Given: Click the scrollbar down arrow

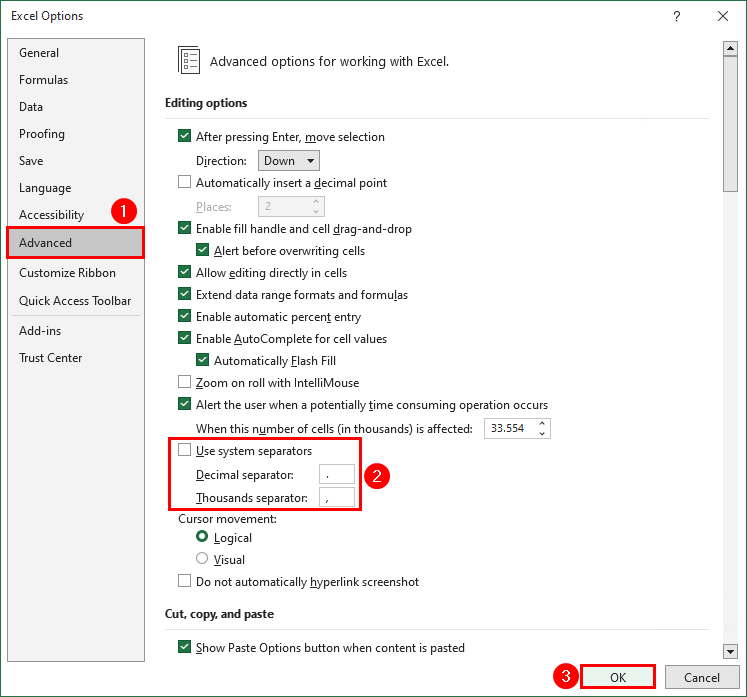Looking at the screenshot, I should 730,651.
